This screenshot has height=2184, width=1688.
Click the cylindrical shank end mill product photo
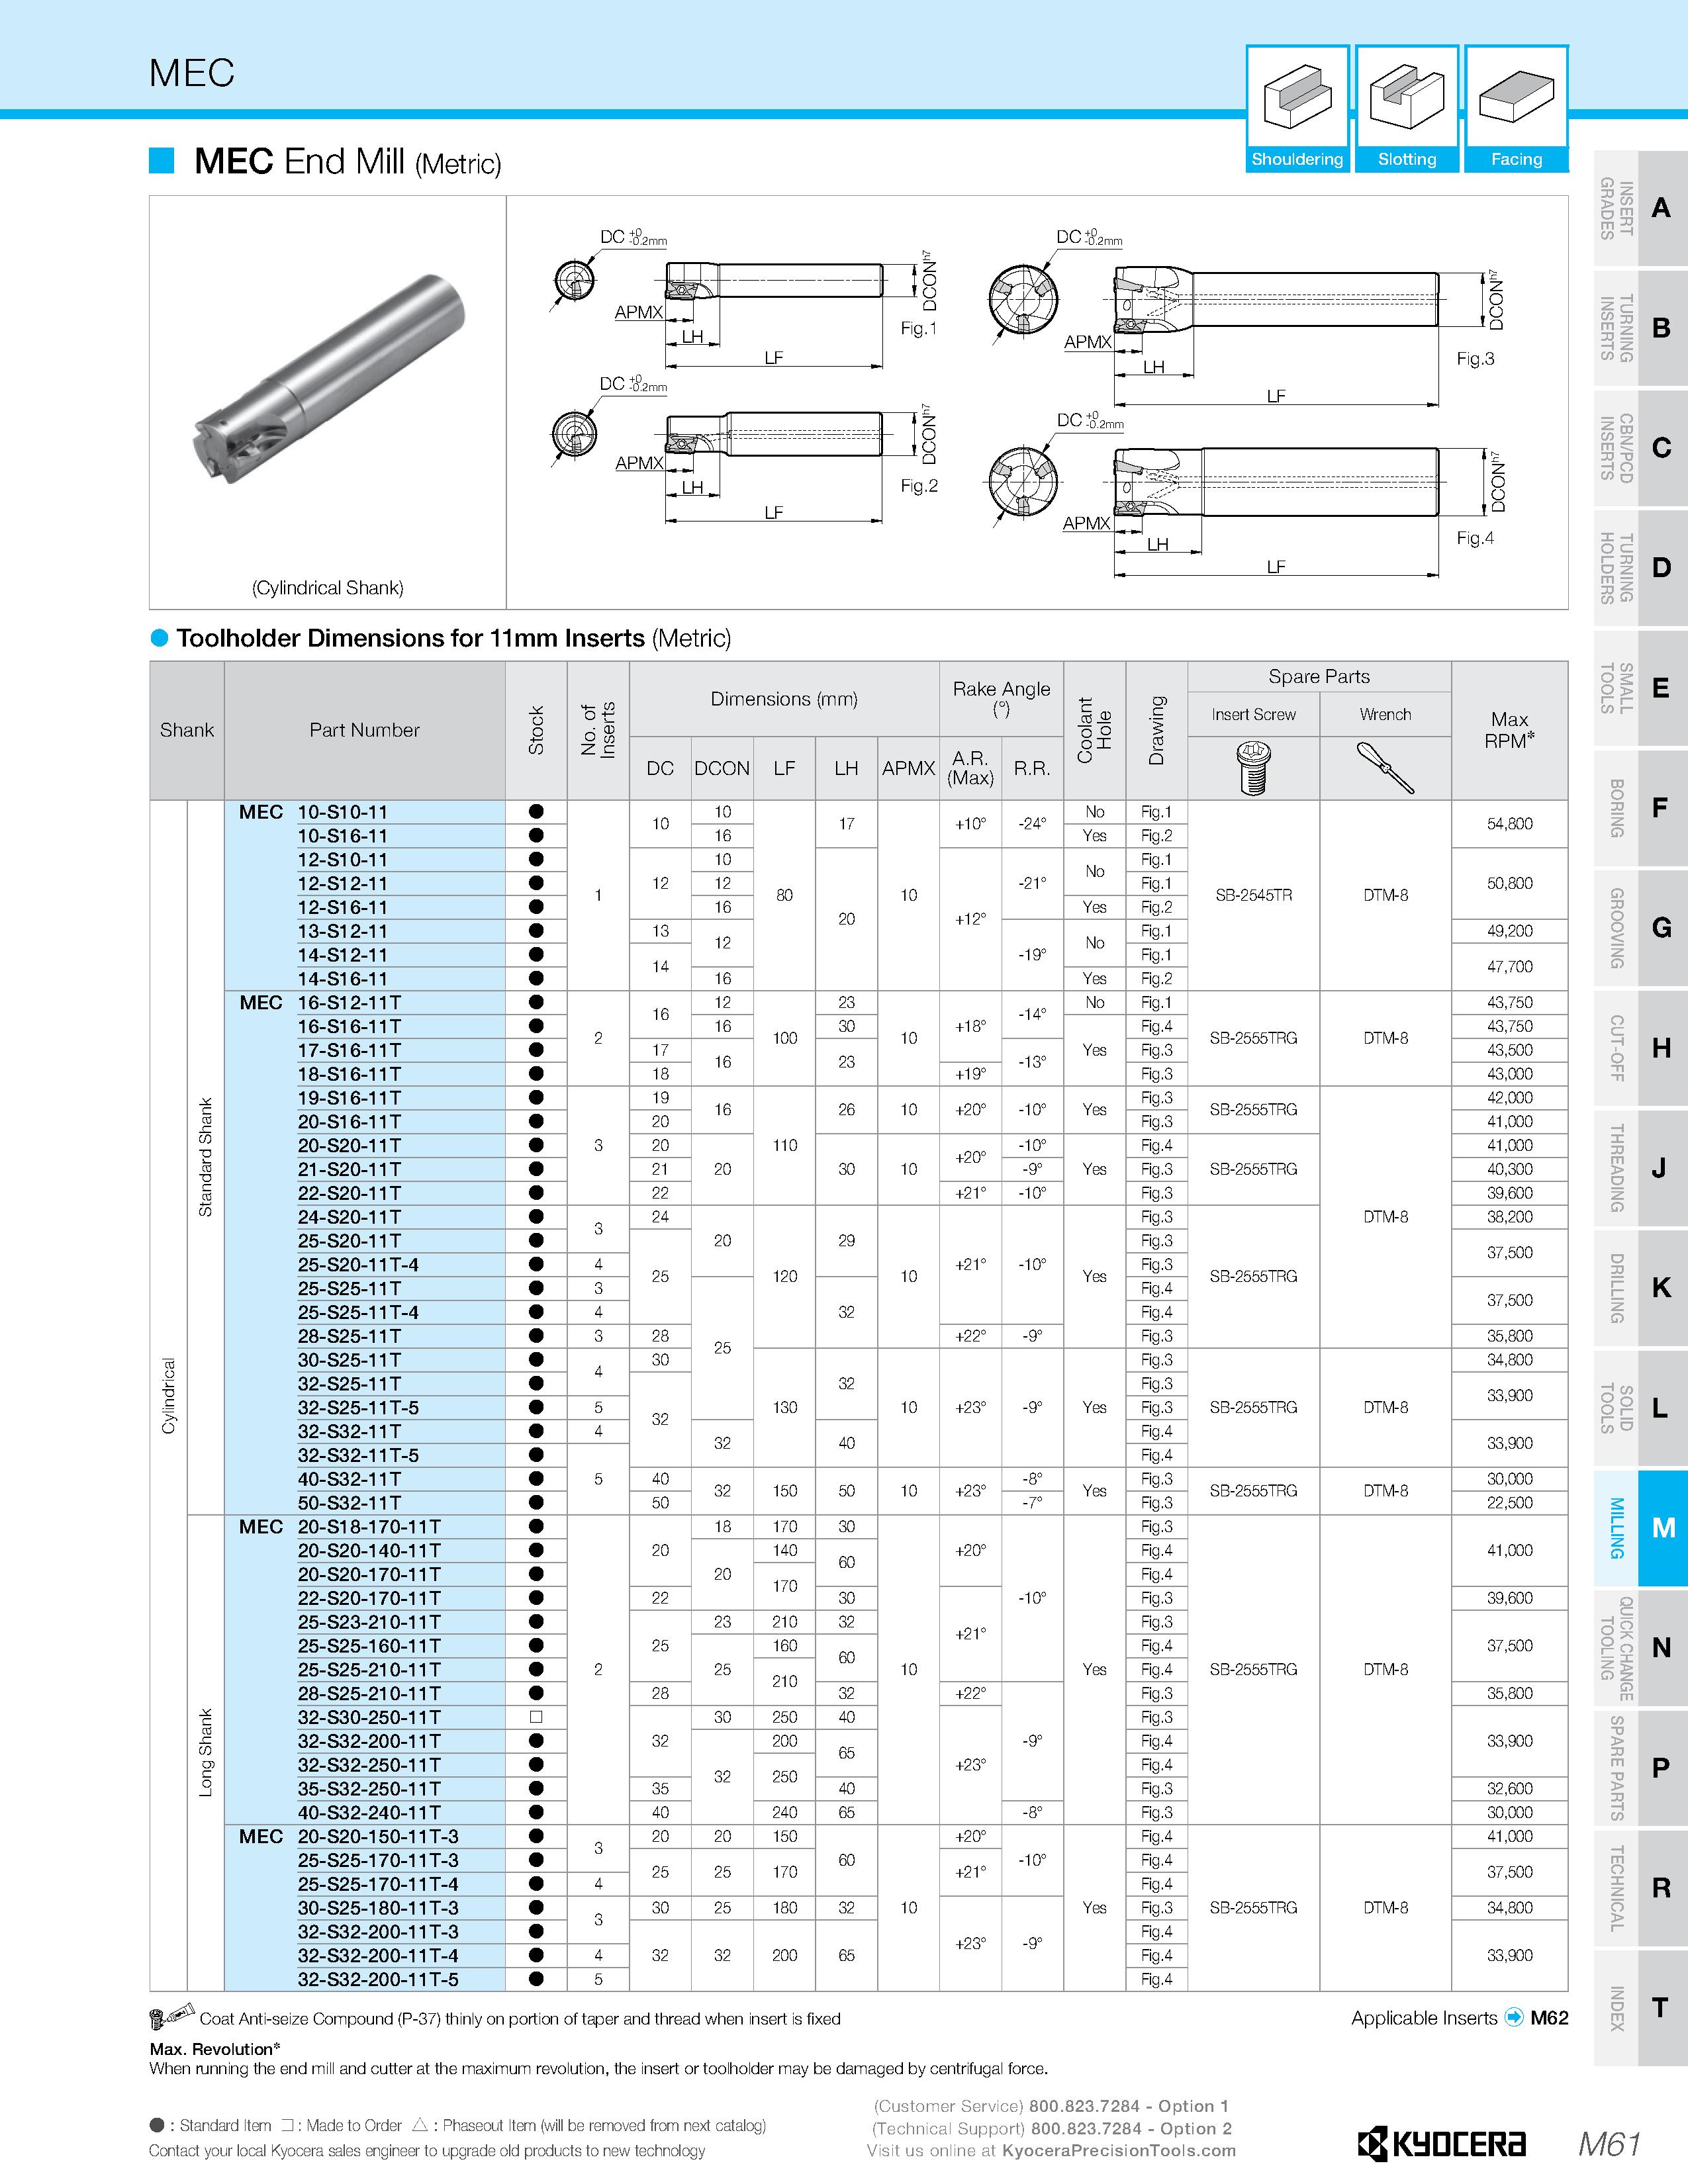click(x=328, y=380)
